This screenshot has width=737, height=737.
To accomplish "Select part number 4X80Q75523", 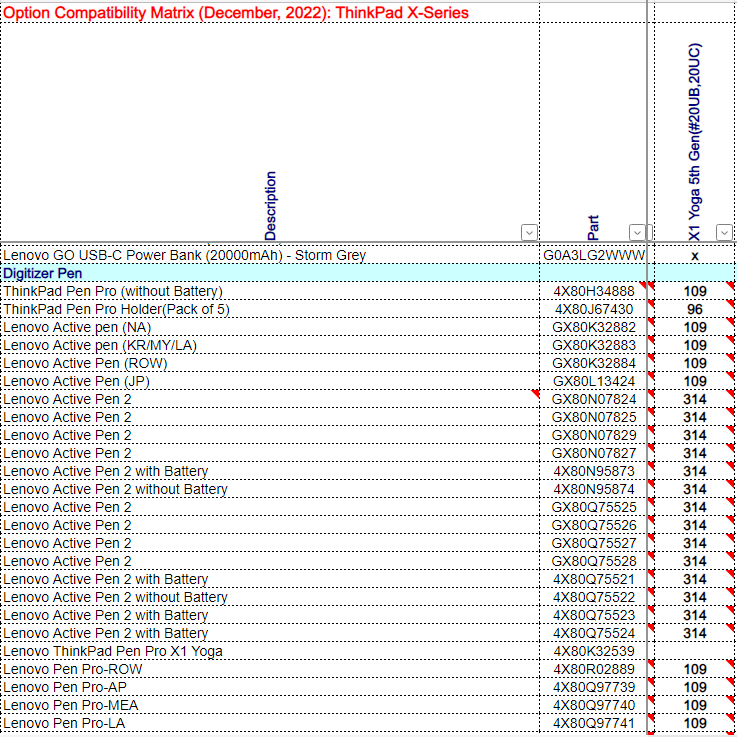I will point(594,615).
